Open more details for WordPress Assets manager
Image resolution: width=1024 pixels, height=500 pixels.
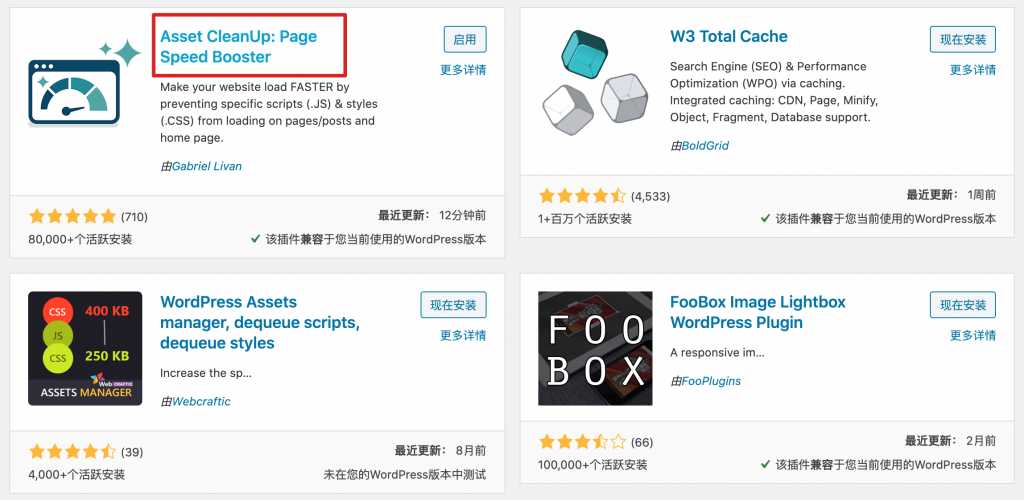[463, 335]
